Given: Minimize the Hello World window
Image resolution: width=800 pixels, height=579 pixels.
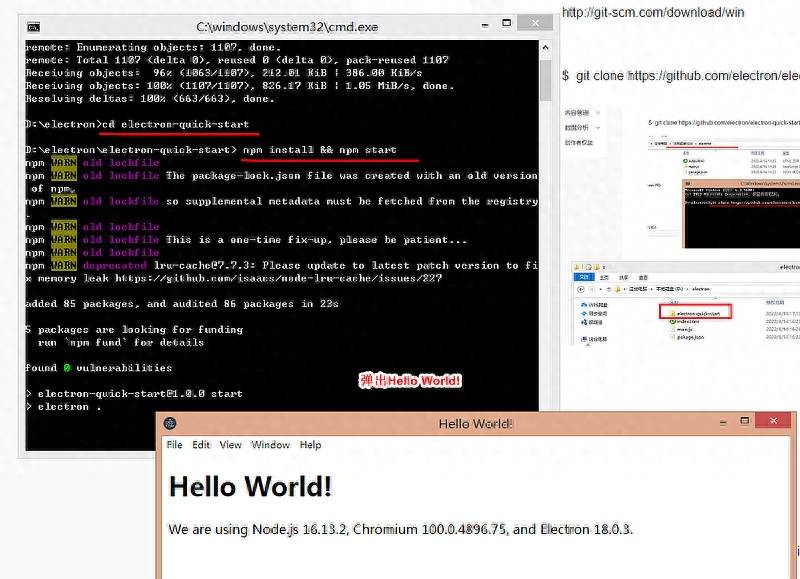Looking at the screenshot, I should [723, 422].
